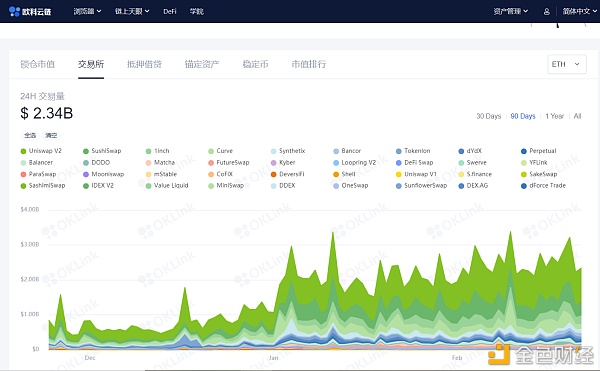Toggle the SushiSwap legend series
The image size is (600, 371).
pos(102,151)
